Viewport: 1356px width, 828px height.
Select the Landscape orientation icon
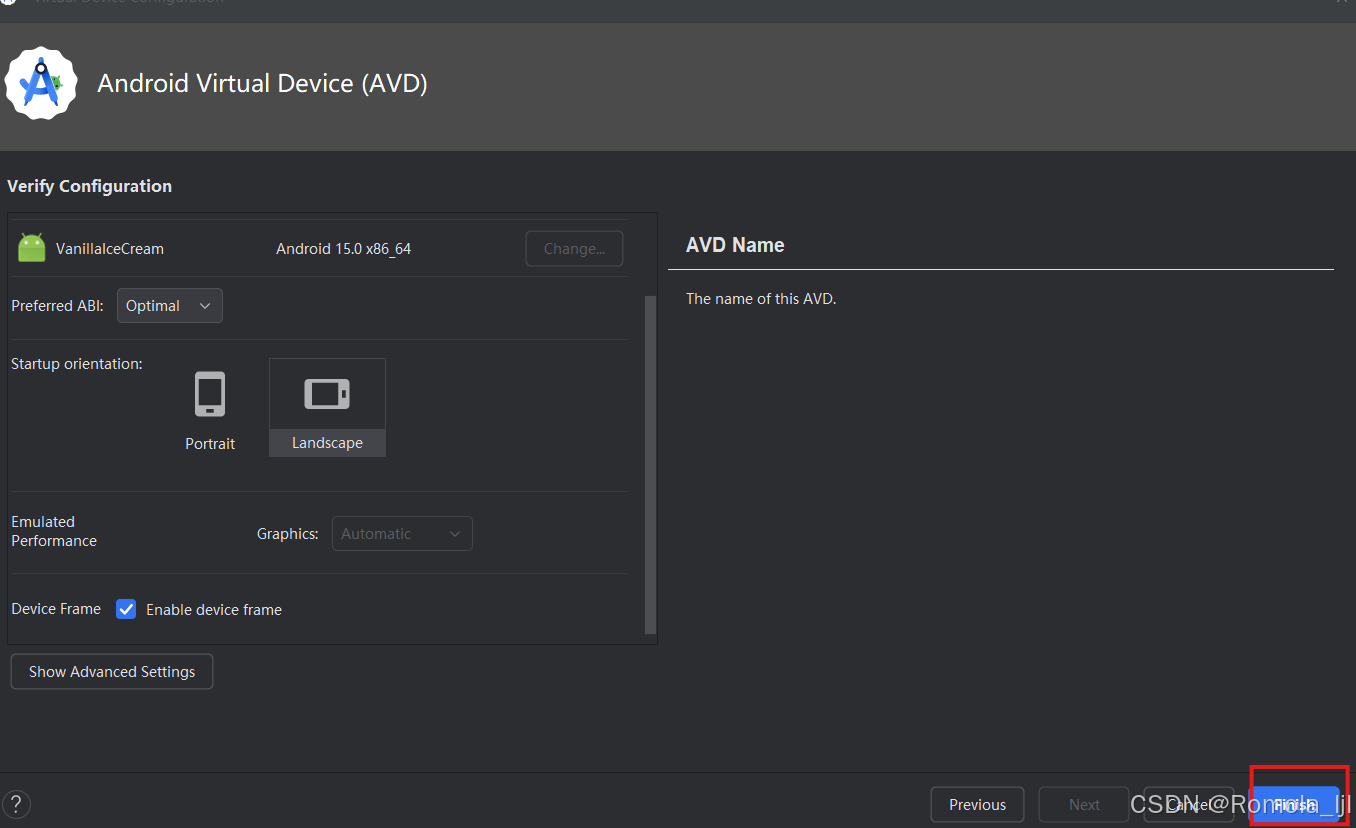327,393
